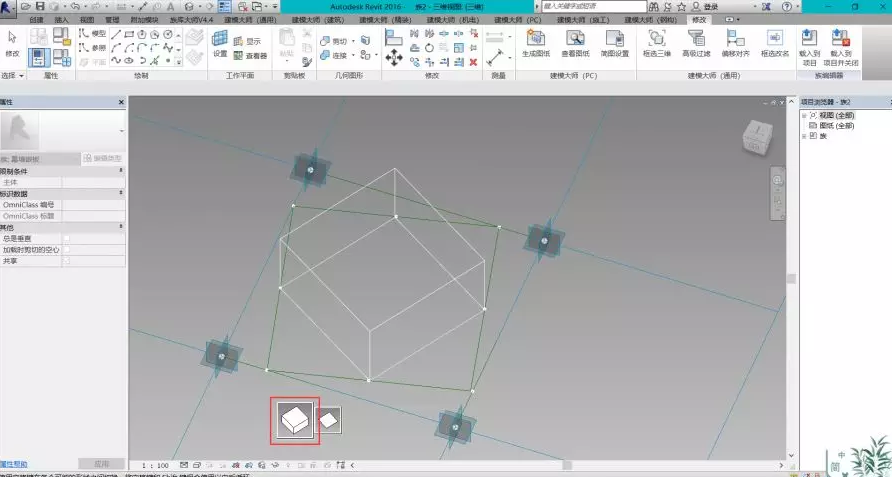Open the type selector dropdown in properties panel
892x477 pixels.
tap(121, 131)
